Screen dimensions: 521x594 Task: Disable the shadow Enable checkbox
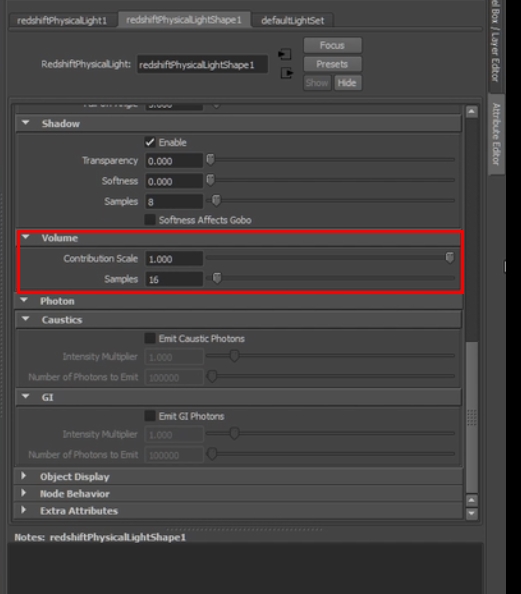coord(150,142)
